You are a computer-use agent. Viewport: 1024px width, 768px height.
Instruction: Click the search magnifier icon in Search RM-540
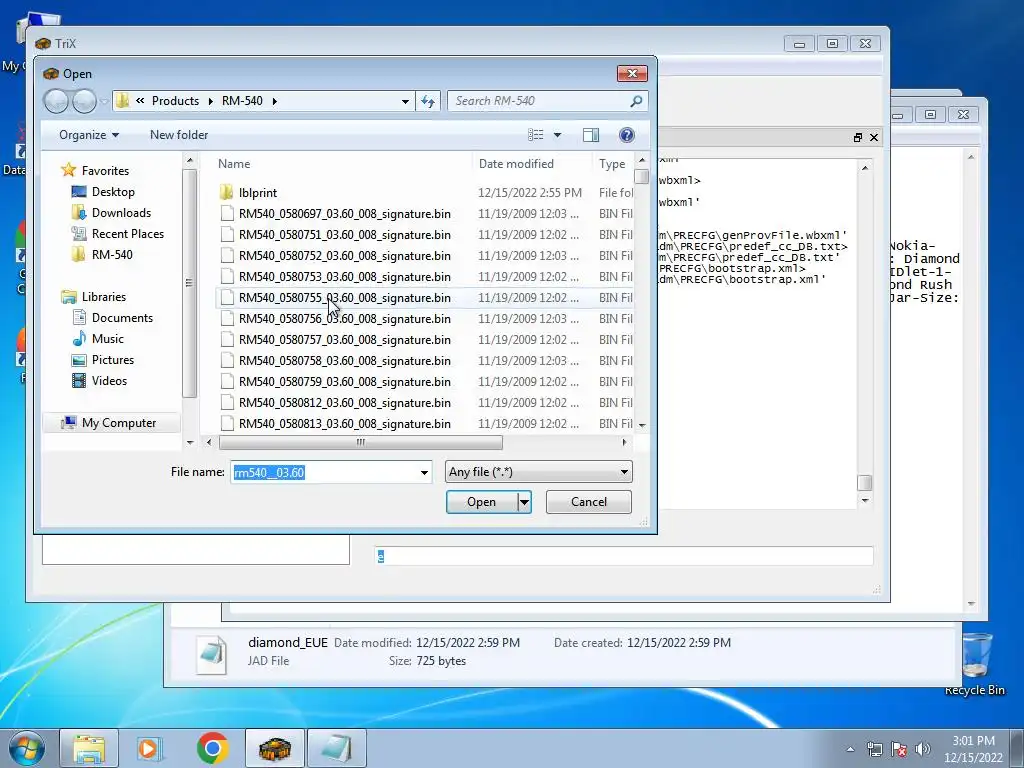pos(636,101)
